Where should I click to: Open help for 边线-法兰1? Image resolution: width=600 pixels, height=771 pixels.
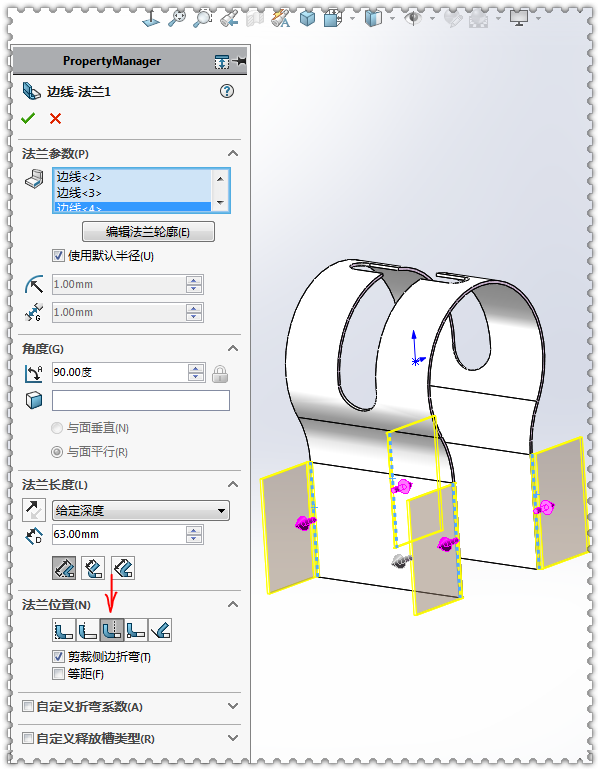[x=227, y=91]
